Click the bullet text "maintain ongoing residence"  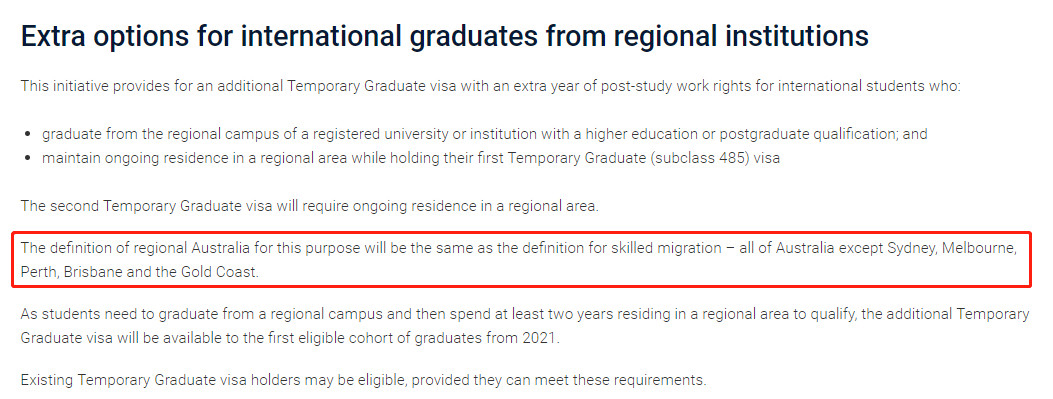coord(411,159)
